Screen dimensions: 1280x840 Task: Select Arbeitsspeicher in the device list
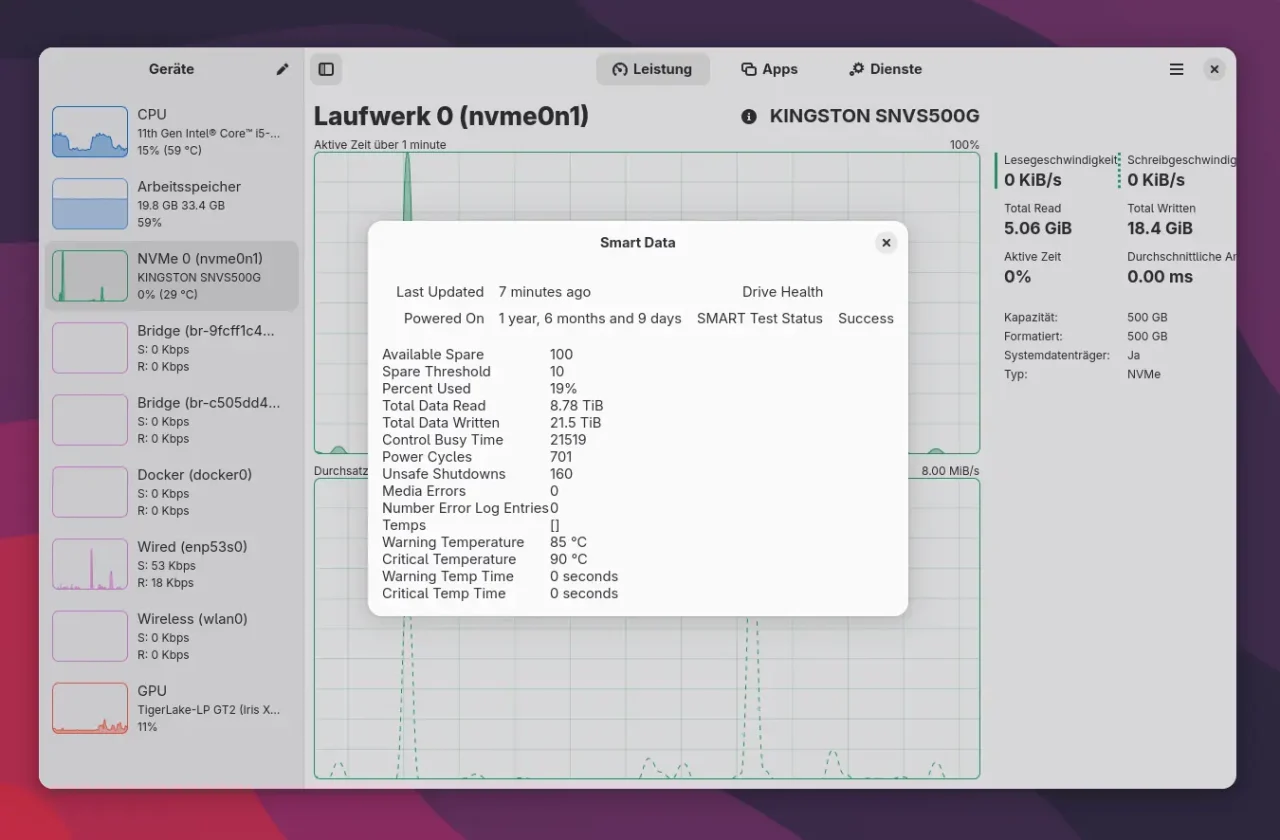click(189, 187)
